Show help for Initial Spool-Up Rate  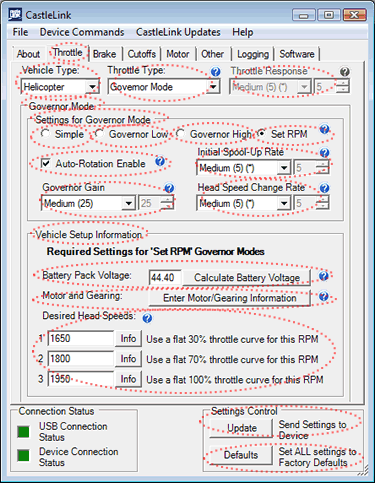(x=324, y=153)
